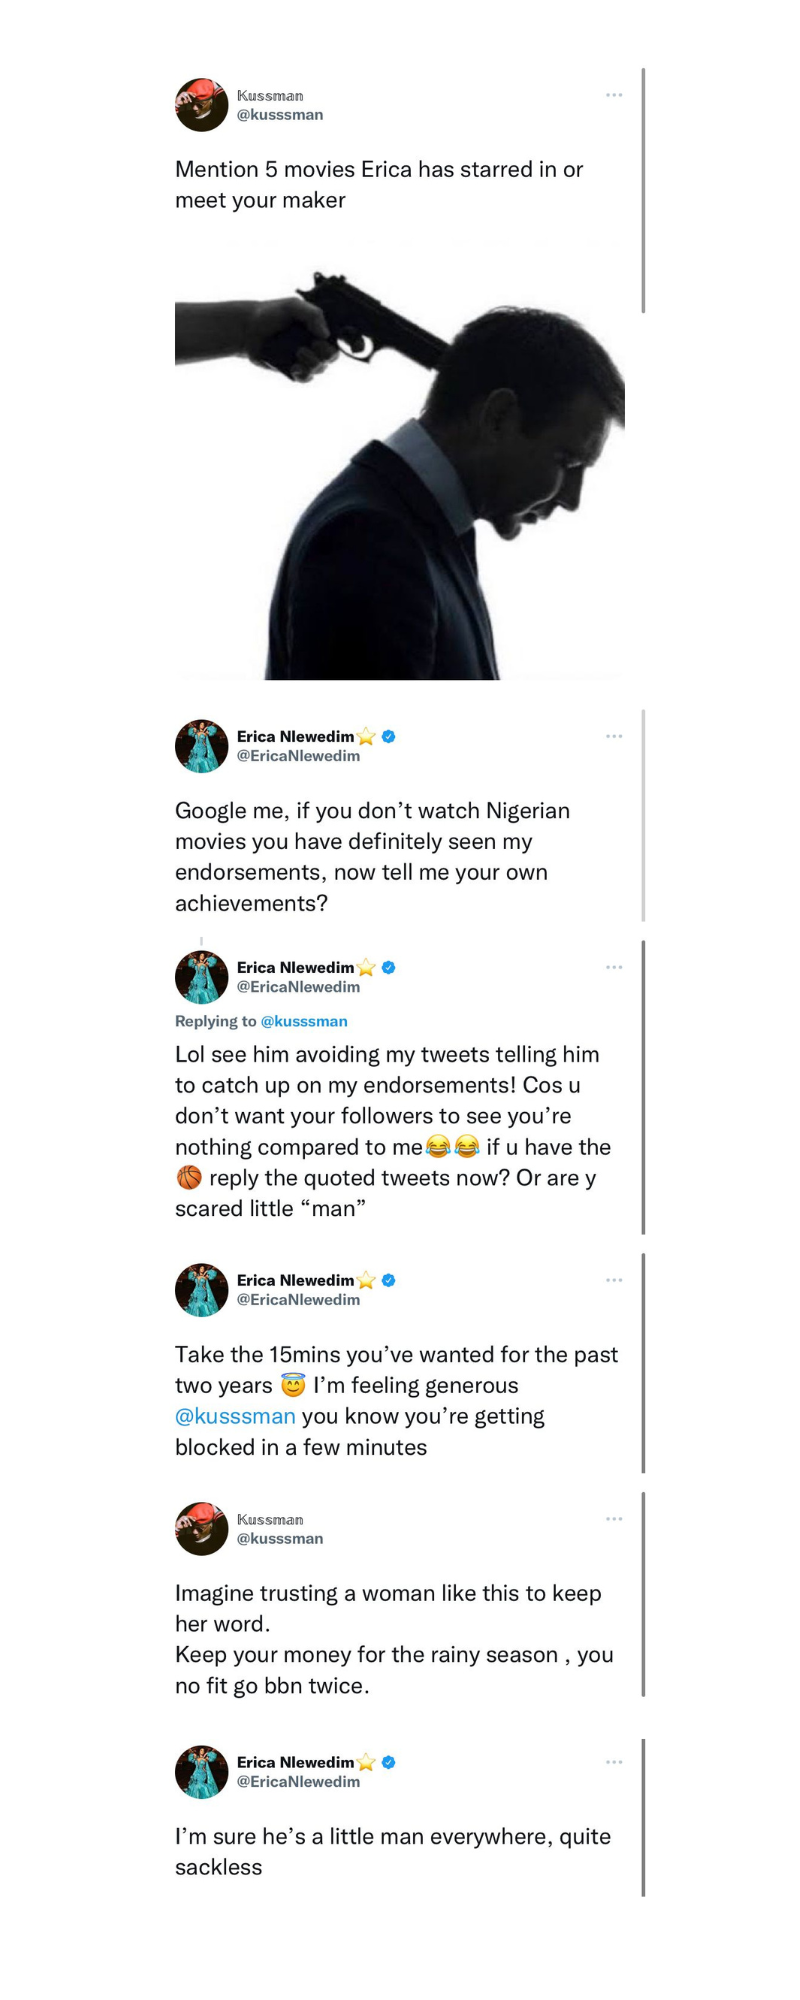The width and height of the screenshot is (800, 2000).
Task: Click Erica's avatar on the "Google me" tweet
Action: tap(201, 746)
